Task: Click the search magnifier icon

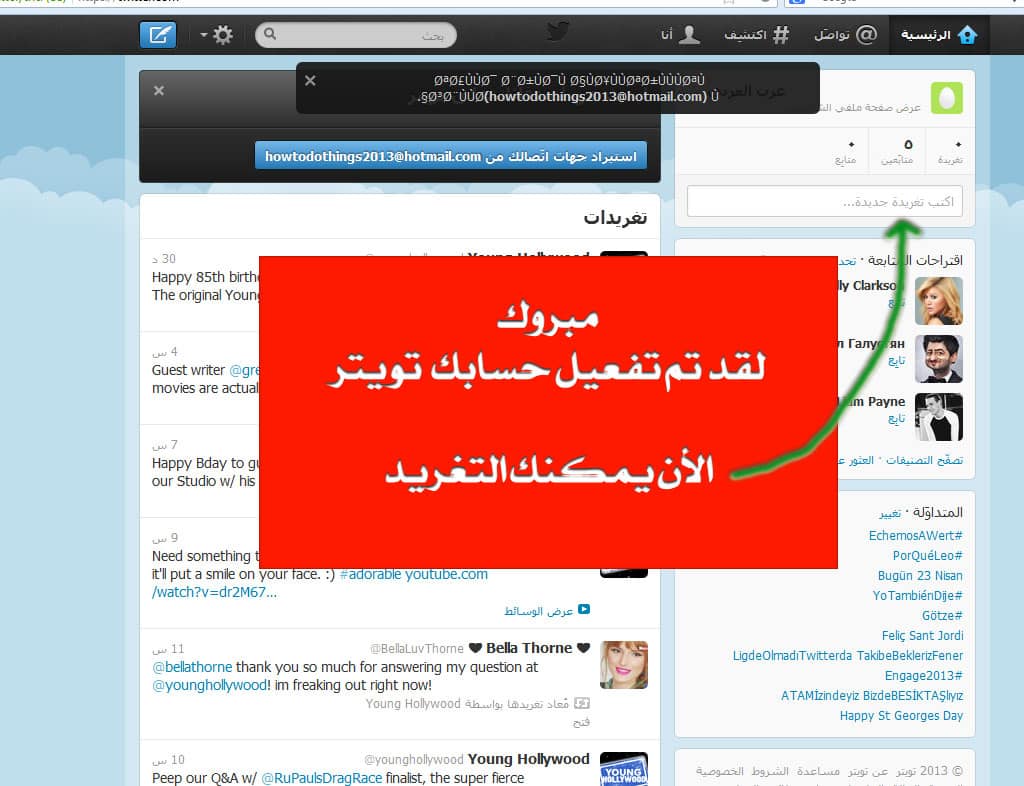Action: coord(270,34)
